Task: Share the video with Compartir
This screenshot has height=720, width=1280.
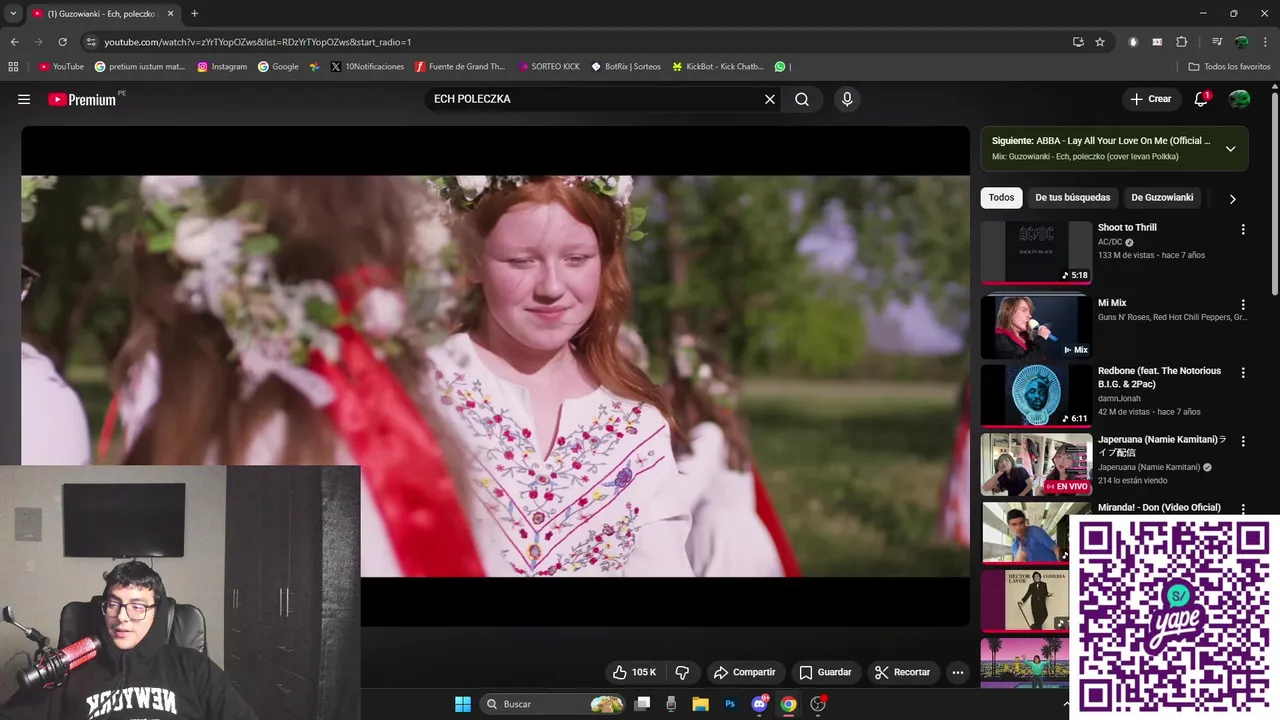Action: pyautogui.click(x=744, y=672)
